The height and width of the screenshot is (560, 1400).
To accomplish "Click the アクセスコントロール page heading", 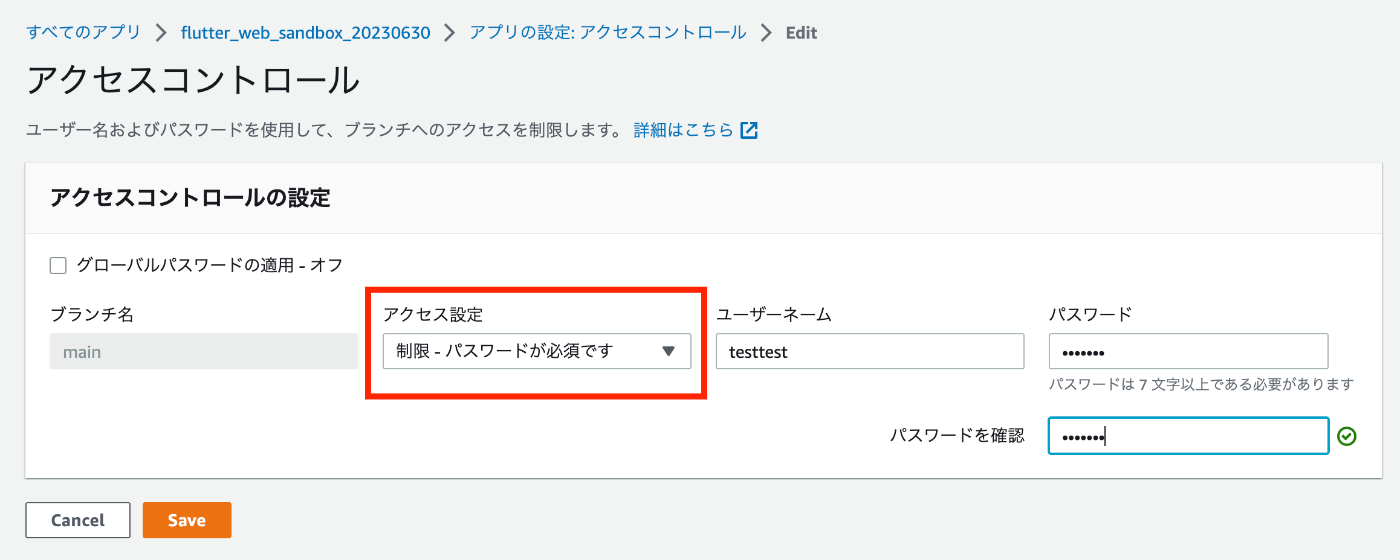I will 193,80.
